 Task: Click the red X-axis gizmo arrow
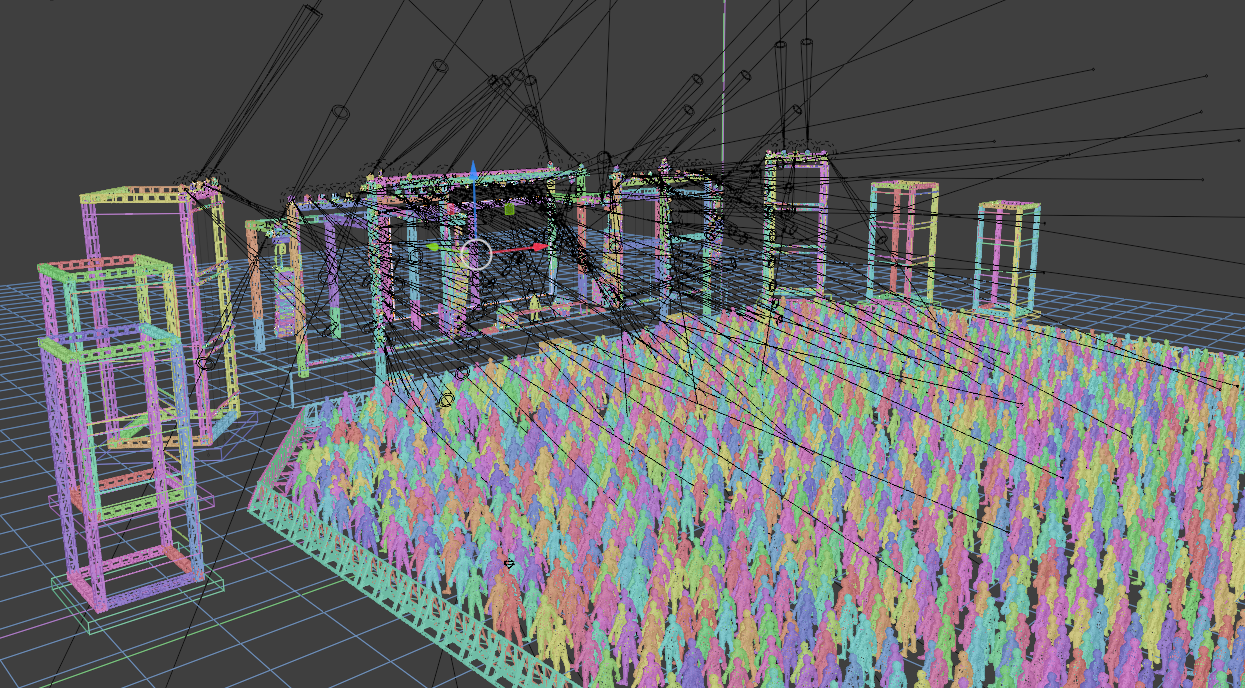[543, 245]
